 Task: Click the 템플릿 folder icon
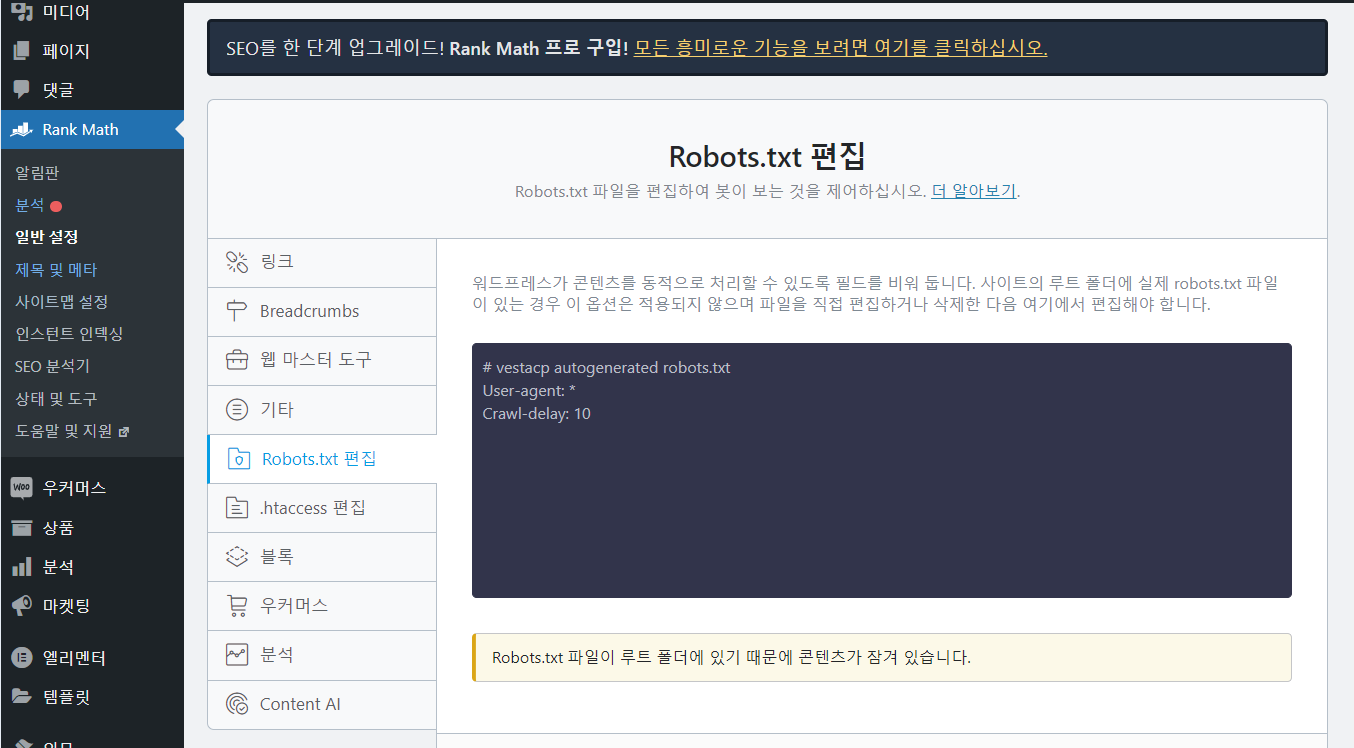point(22,697)
